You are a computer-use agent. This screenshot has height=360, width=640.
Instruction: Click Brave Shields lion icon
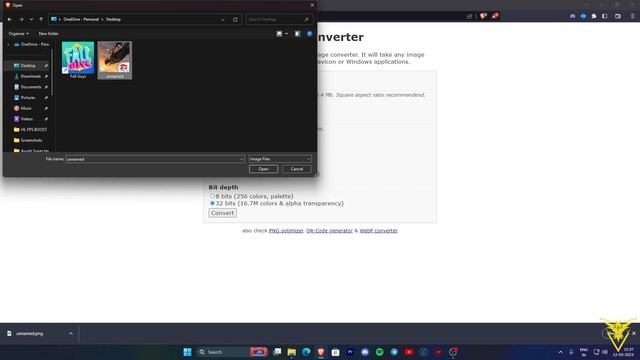[x=483, y=16]
